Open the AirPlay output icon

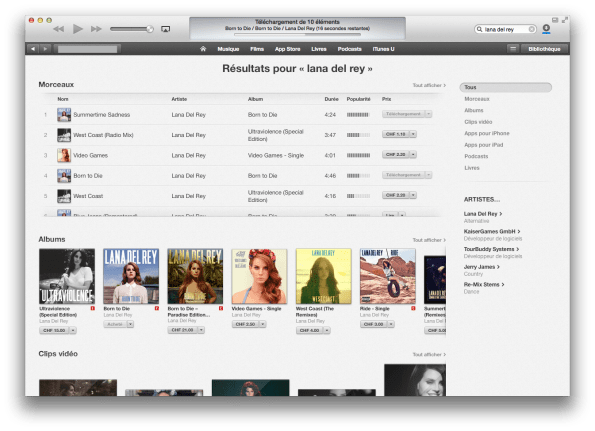point(165,29)
